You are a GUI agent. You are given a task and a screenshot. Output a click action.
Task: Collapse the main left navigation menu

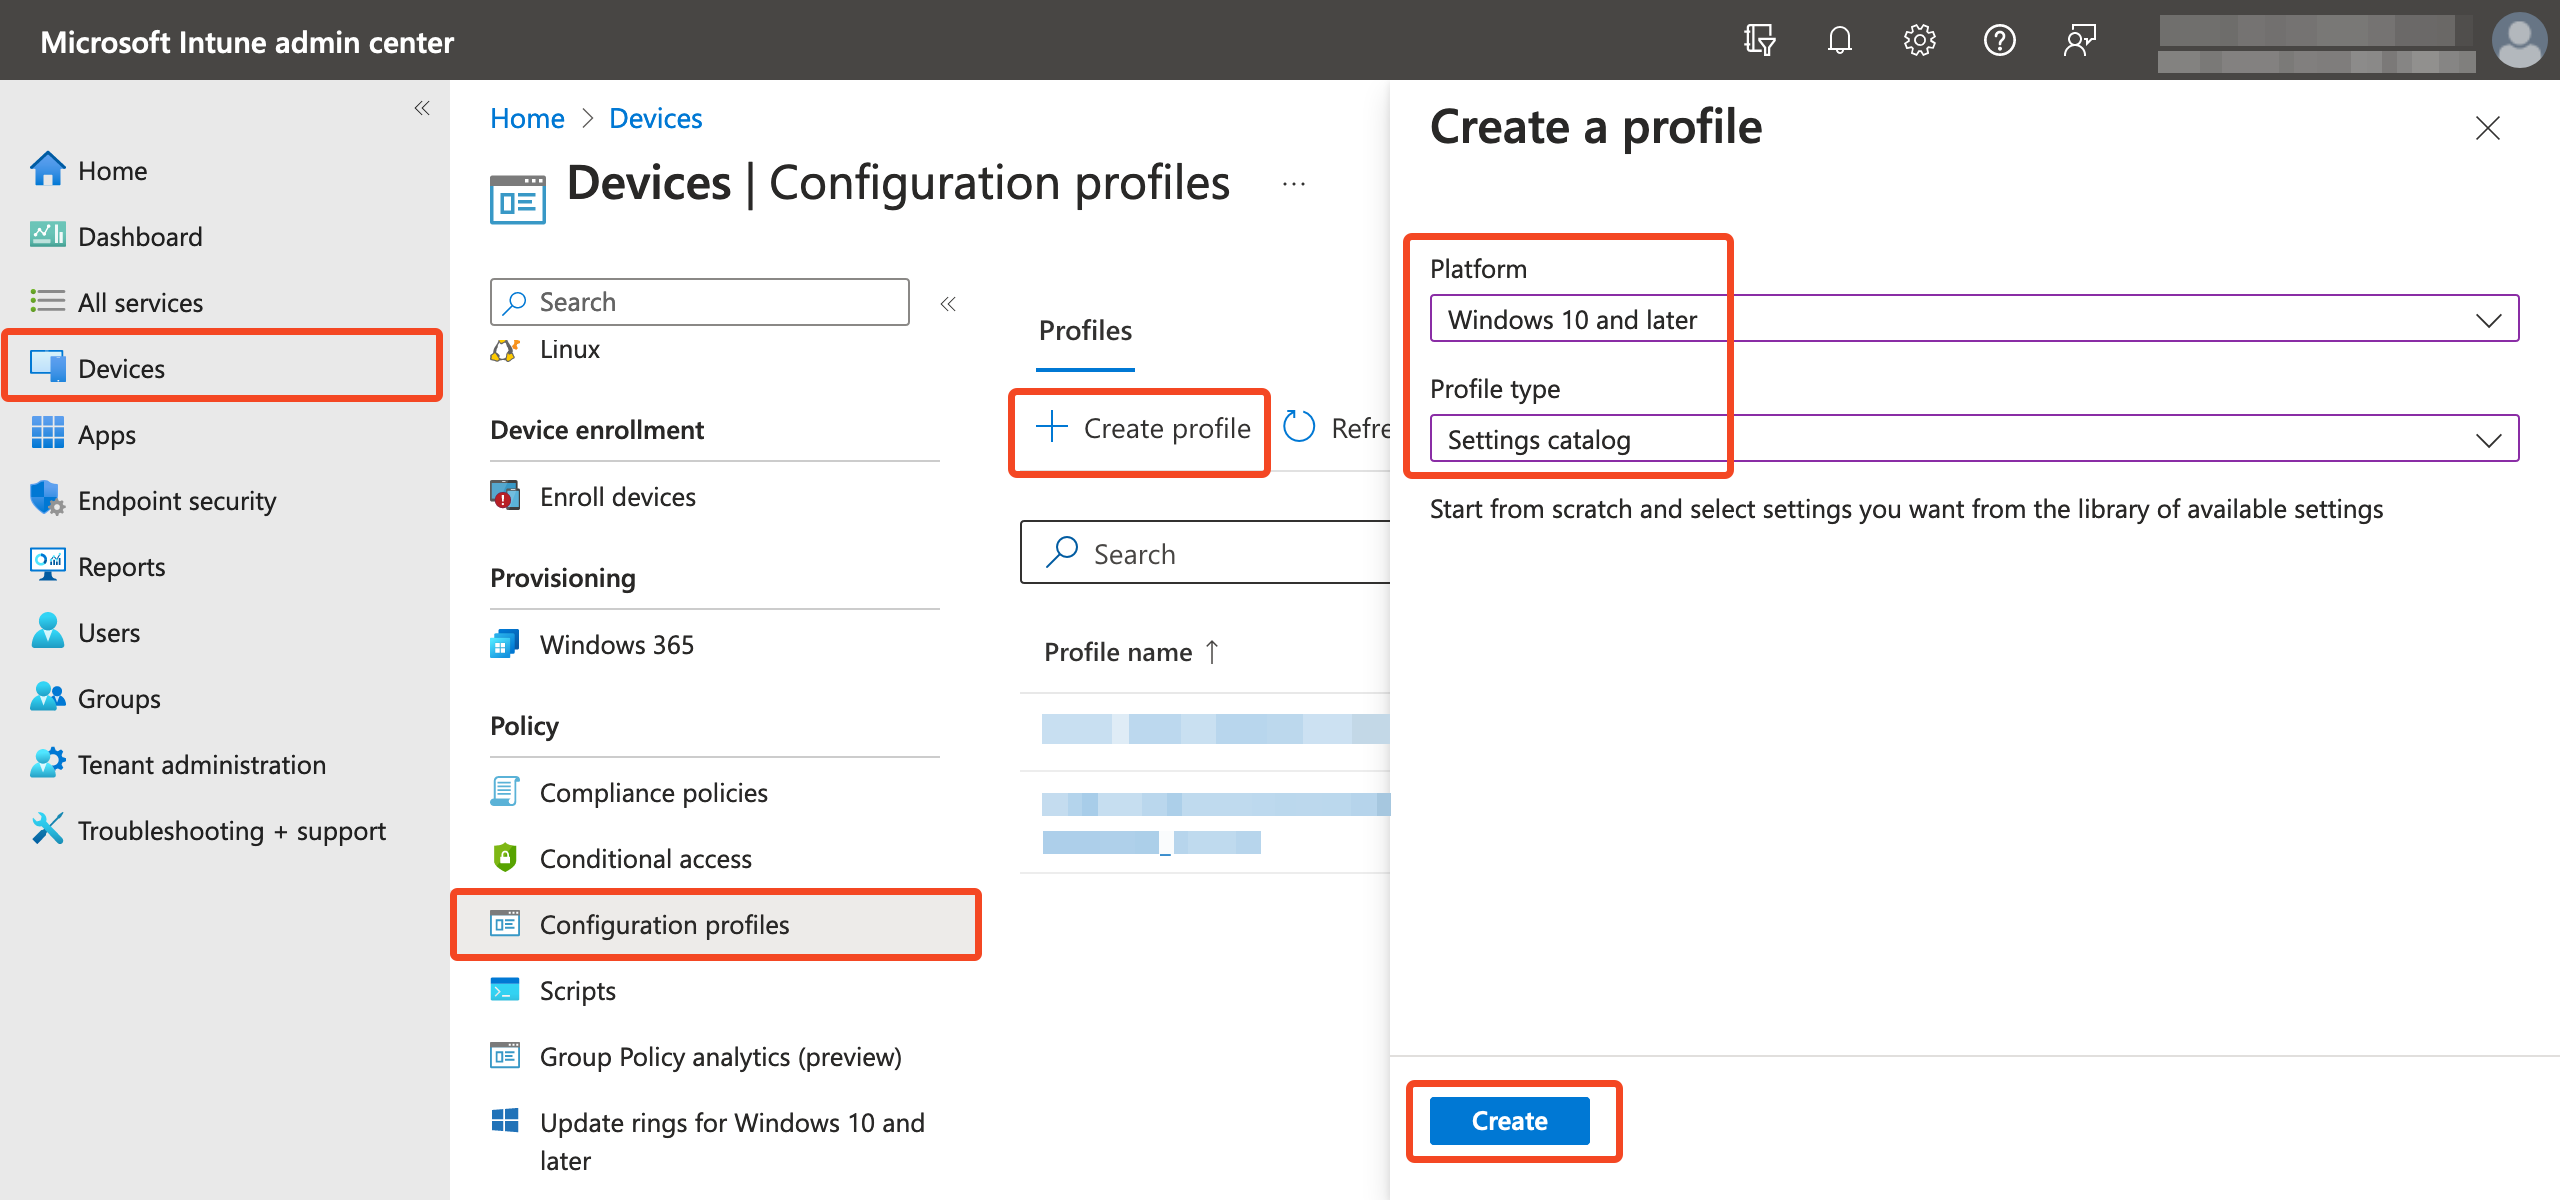[422, 108]
